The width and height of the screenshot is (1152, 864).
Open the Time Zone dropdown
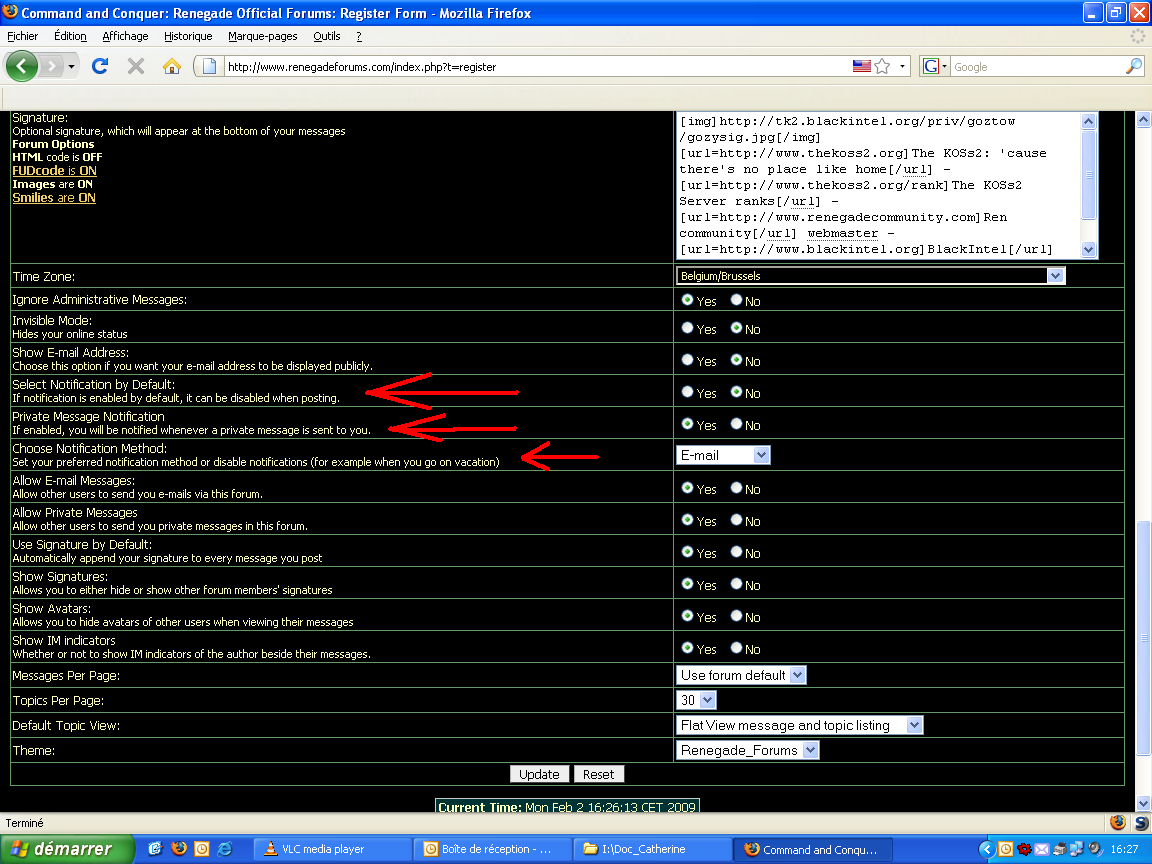(x=870, y=275)
